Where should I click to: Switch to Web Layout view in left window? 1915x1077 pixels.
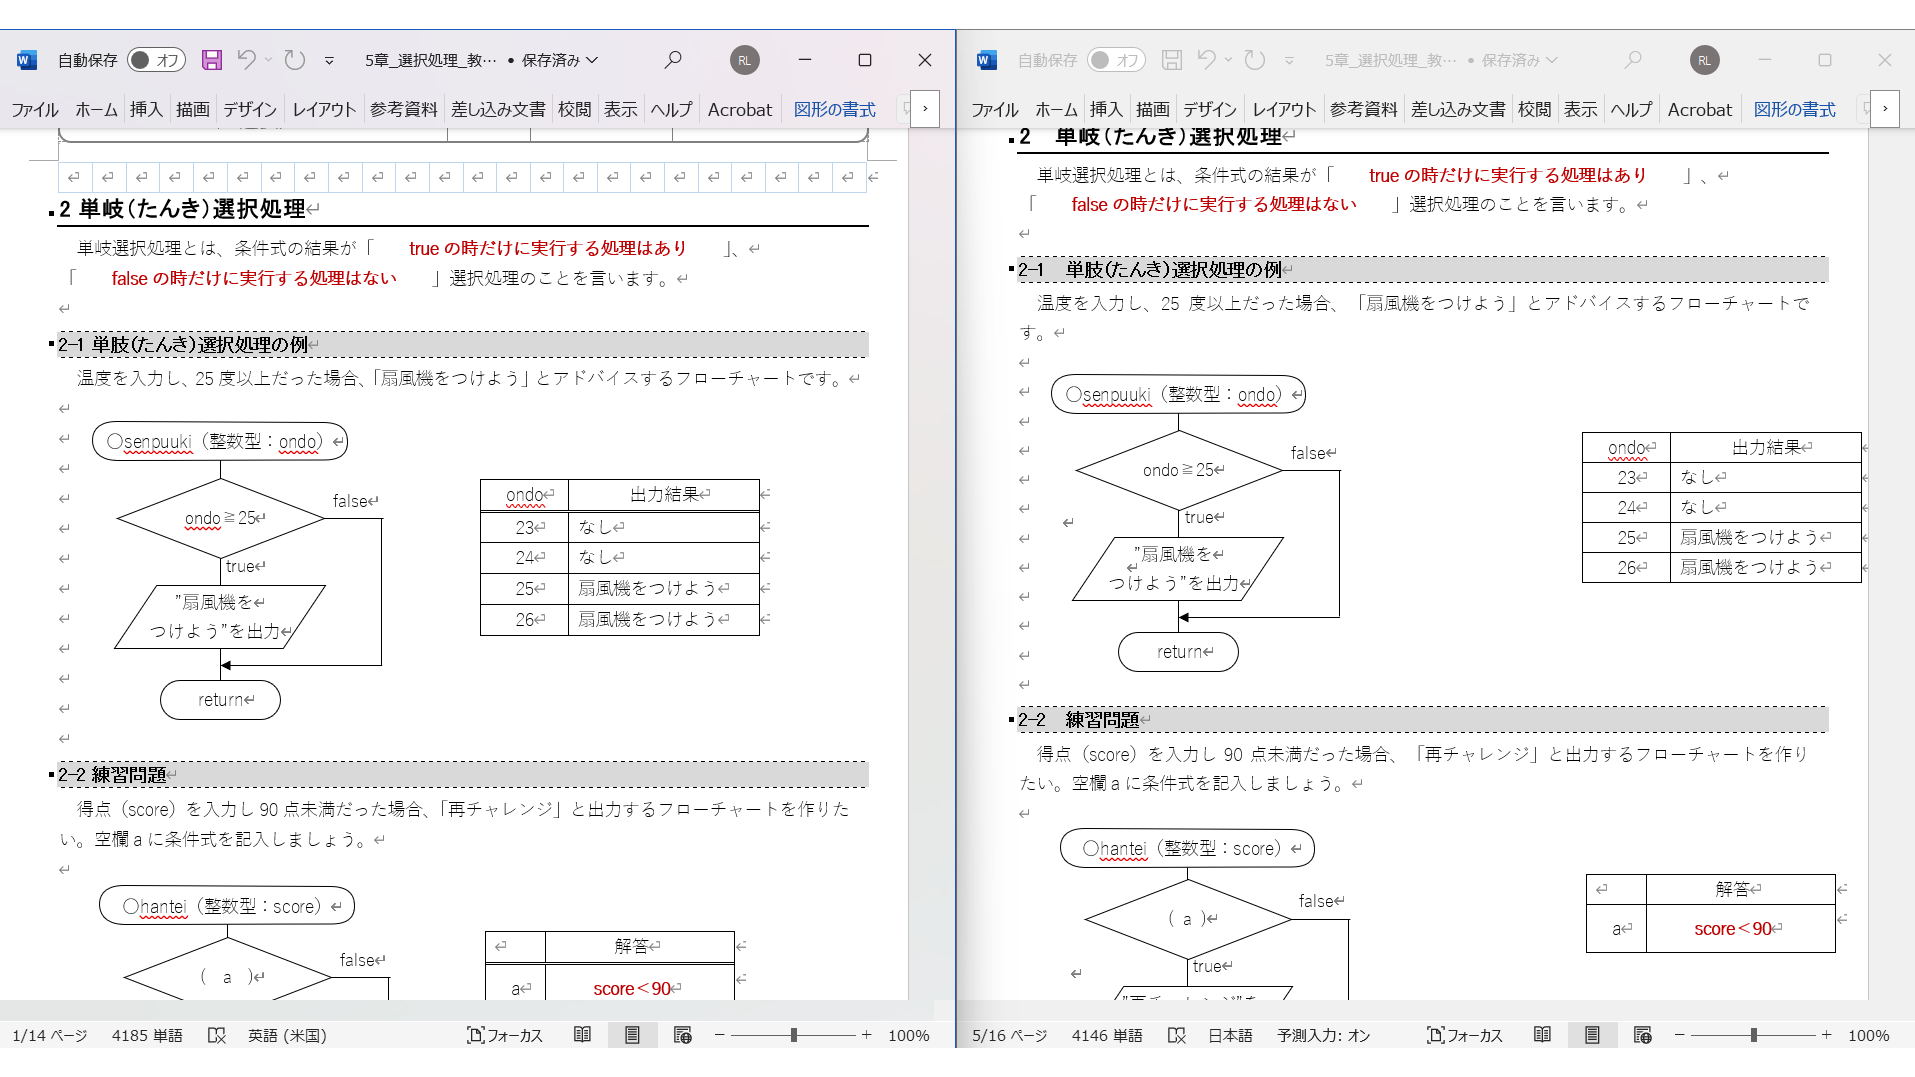(683, 1035)
